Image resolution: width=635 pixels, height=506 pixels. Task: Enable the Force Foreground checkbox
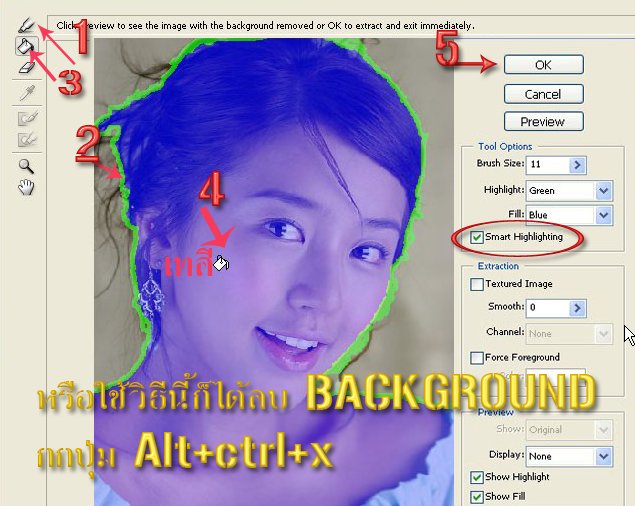477,358
